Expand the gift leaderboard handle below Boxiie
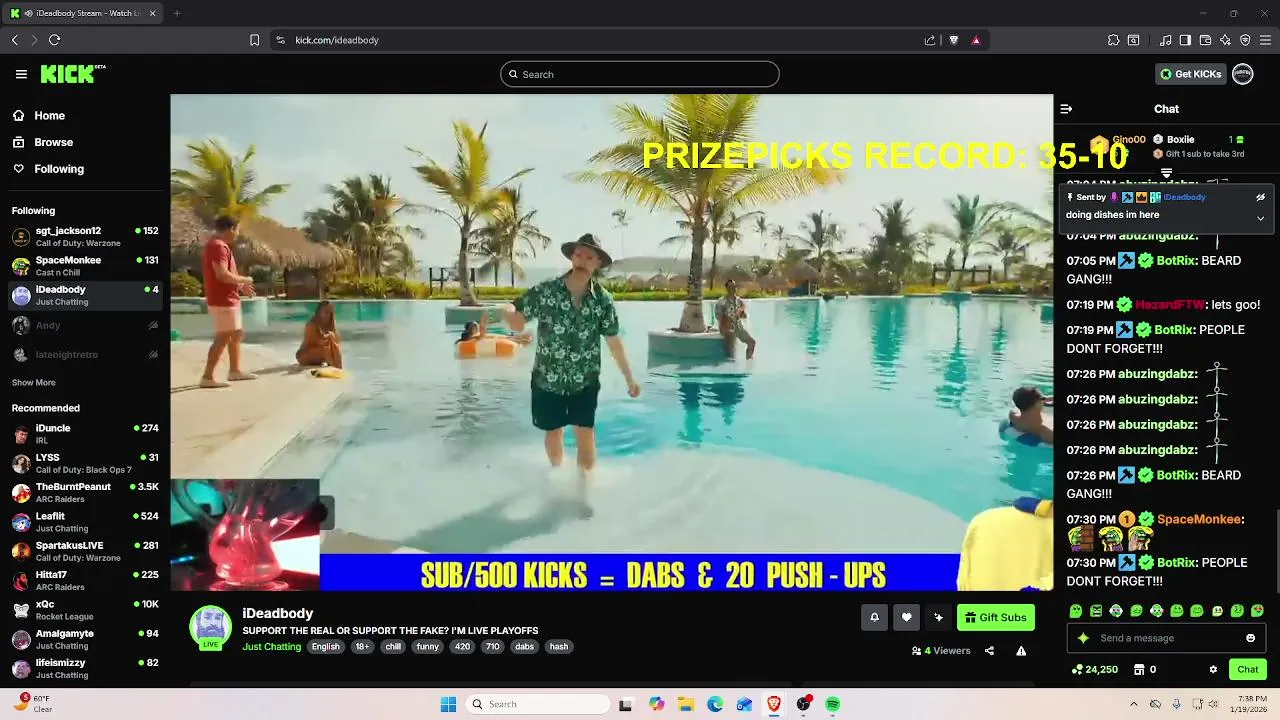Screen dimensions: 1280x720 (x=1166, y=174)
